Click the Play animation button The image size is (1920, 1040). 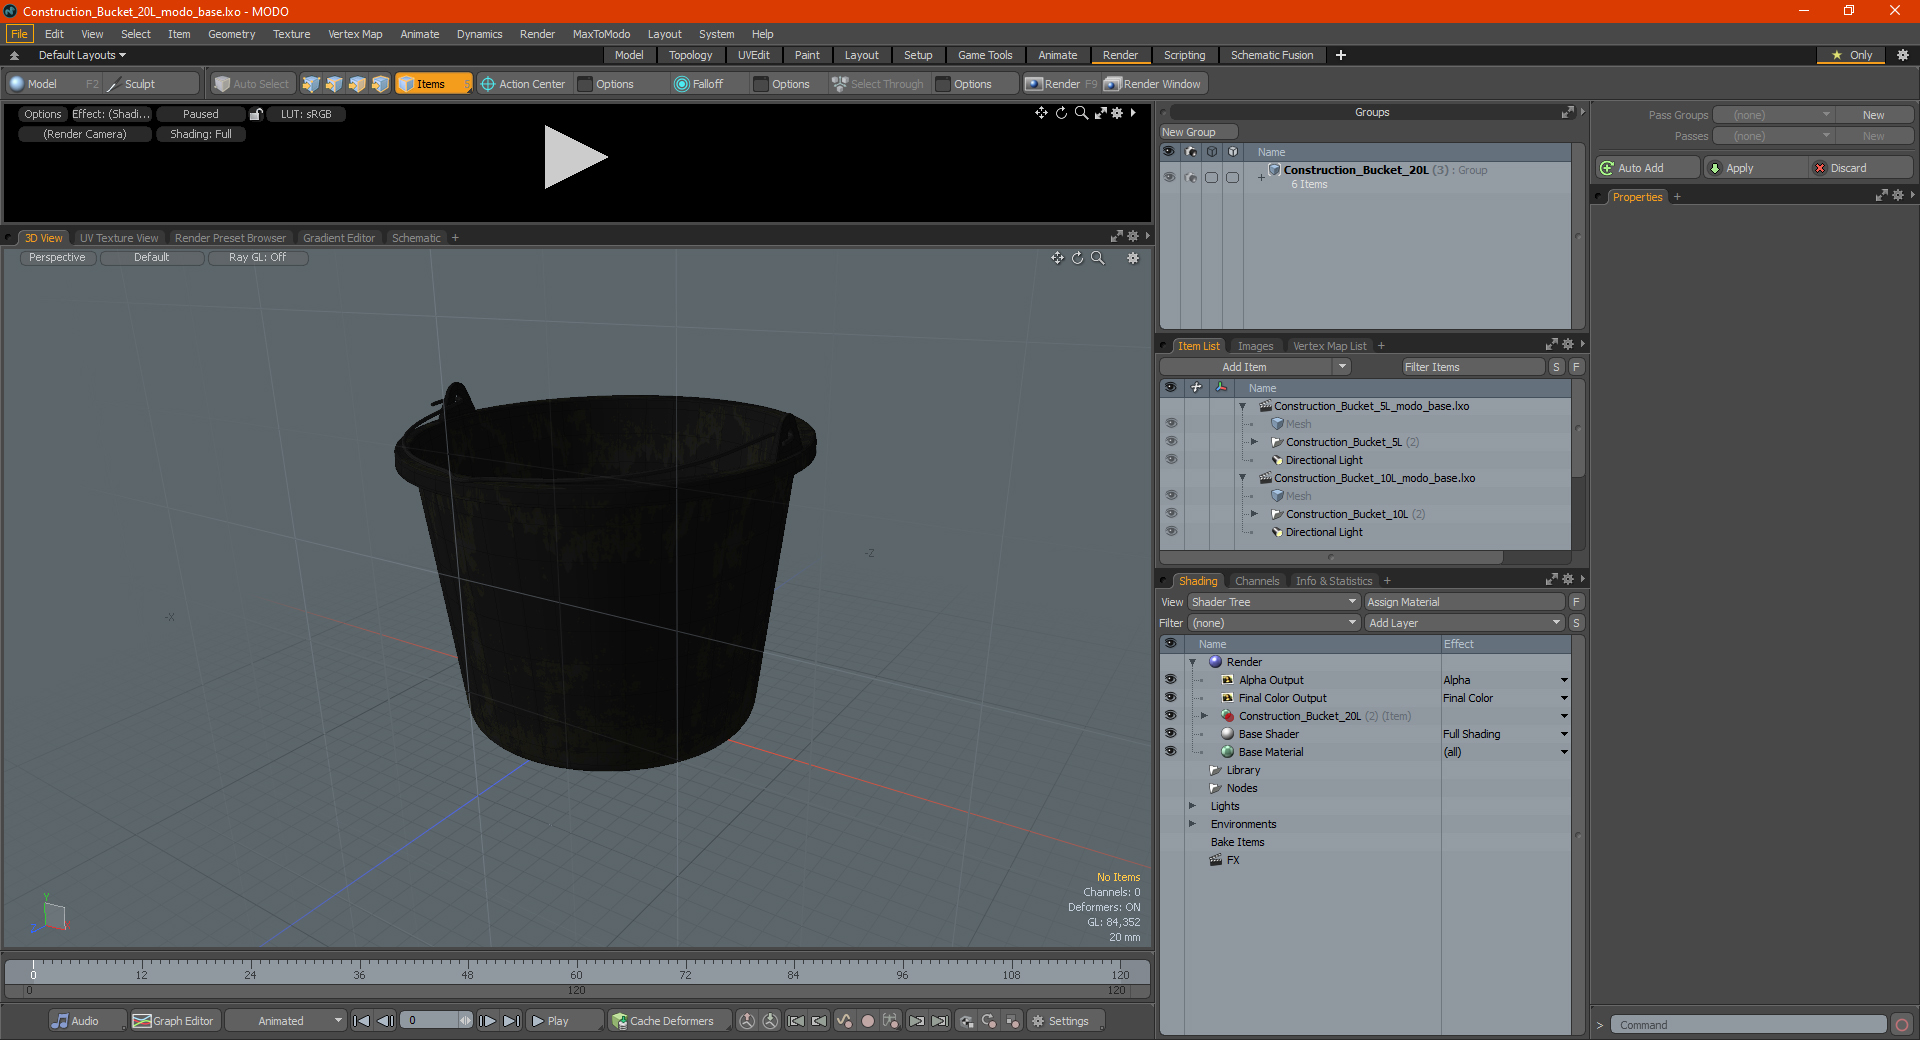(565, 1021)
